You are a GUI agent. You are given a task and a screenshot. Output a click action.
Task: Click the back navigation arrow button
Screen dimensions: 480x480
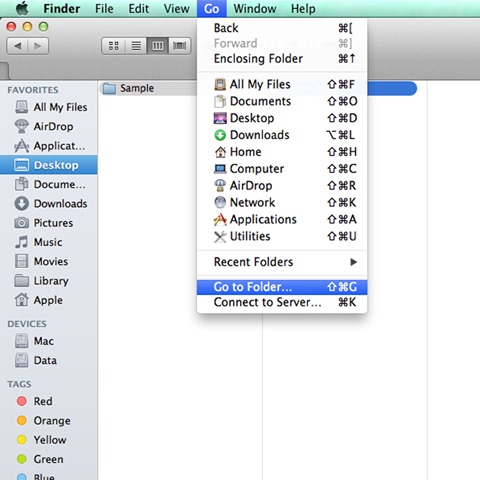pyautogui.click(x=18, y=46)
